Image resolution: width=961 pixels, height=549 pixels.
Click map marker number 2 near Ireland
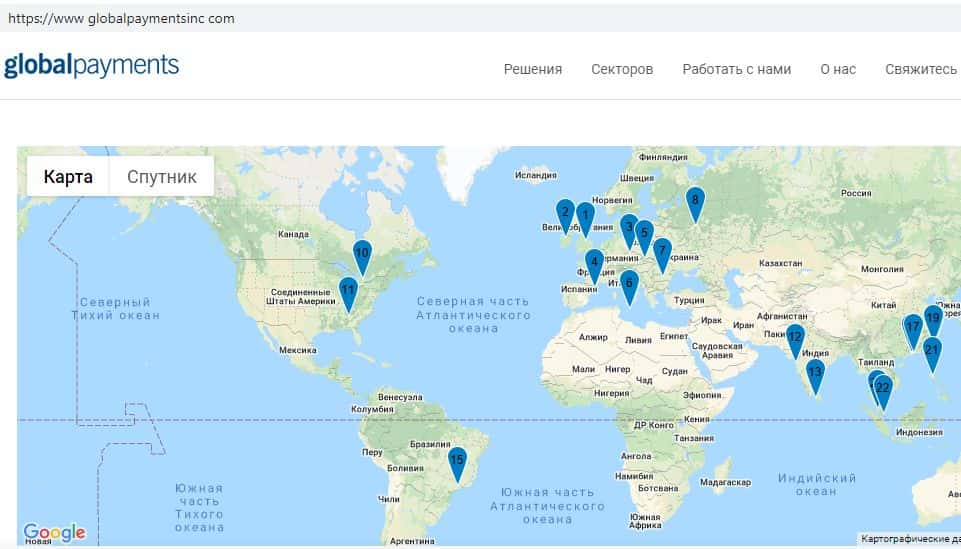(565, 212)
